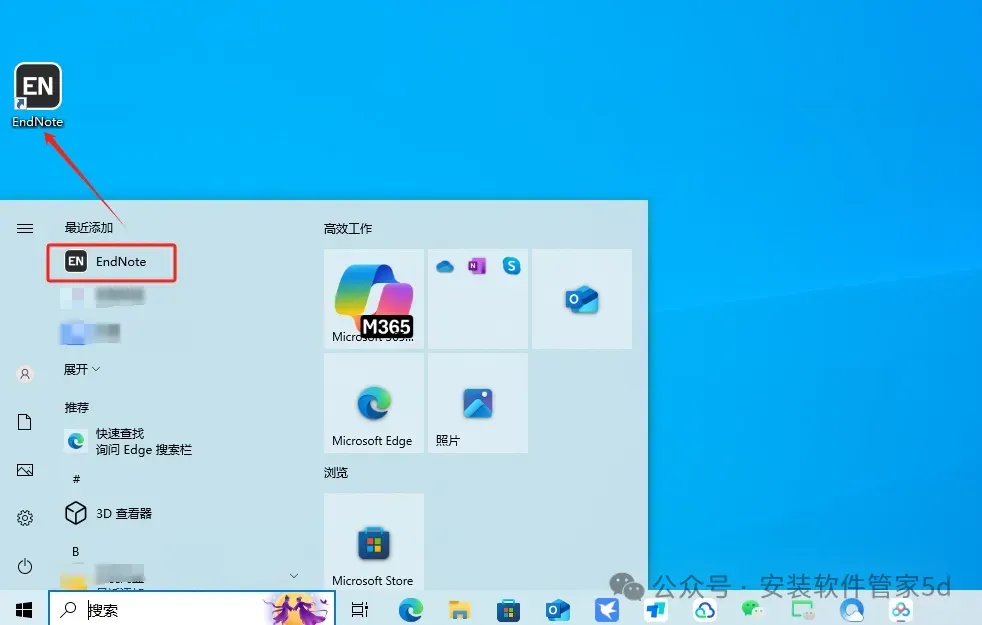The image size is (982, 625).
Task: Open the Outlook tile in Start menu
Action: pos(582,299)
